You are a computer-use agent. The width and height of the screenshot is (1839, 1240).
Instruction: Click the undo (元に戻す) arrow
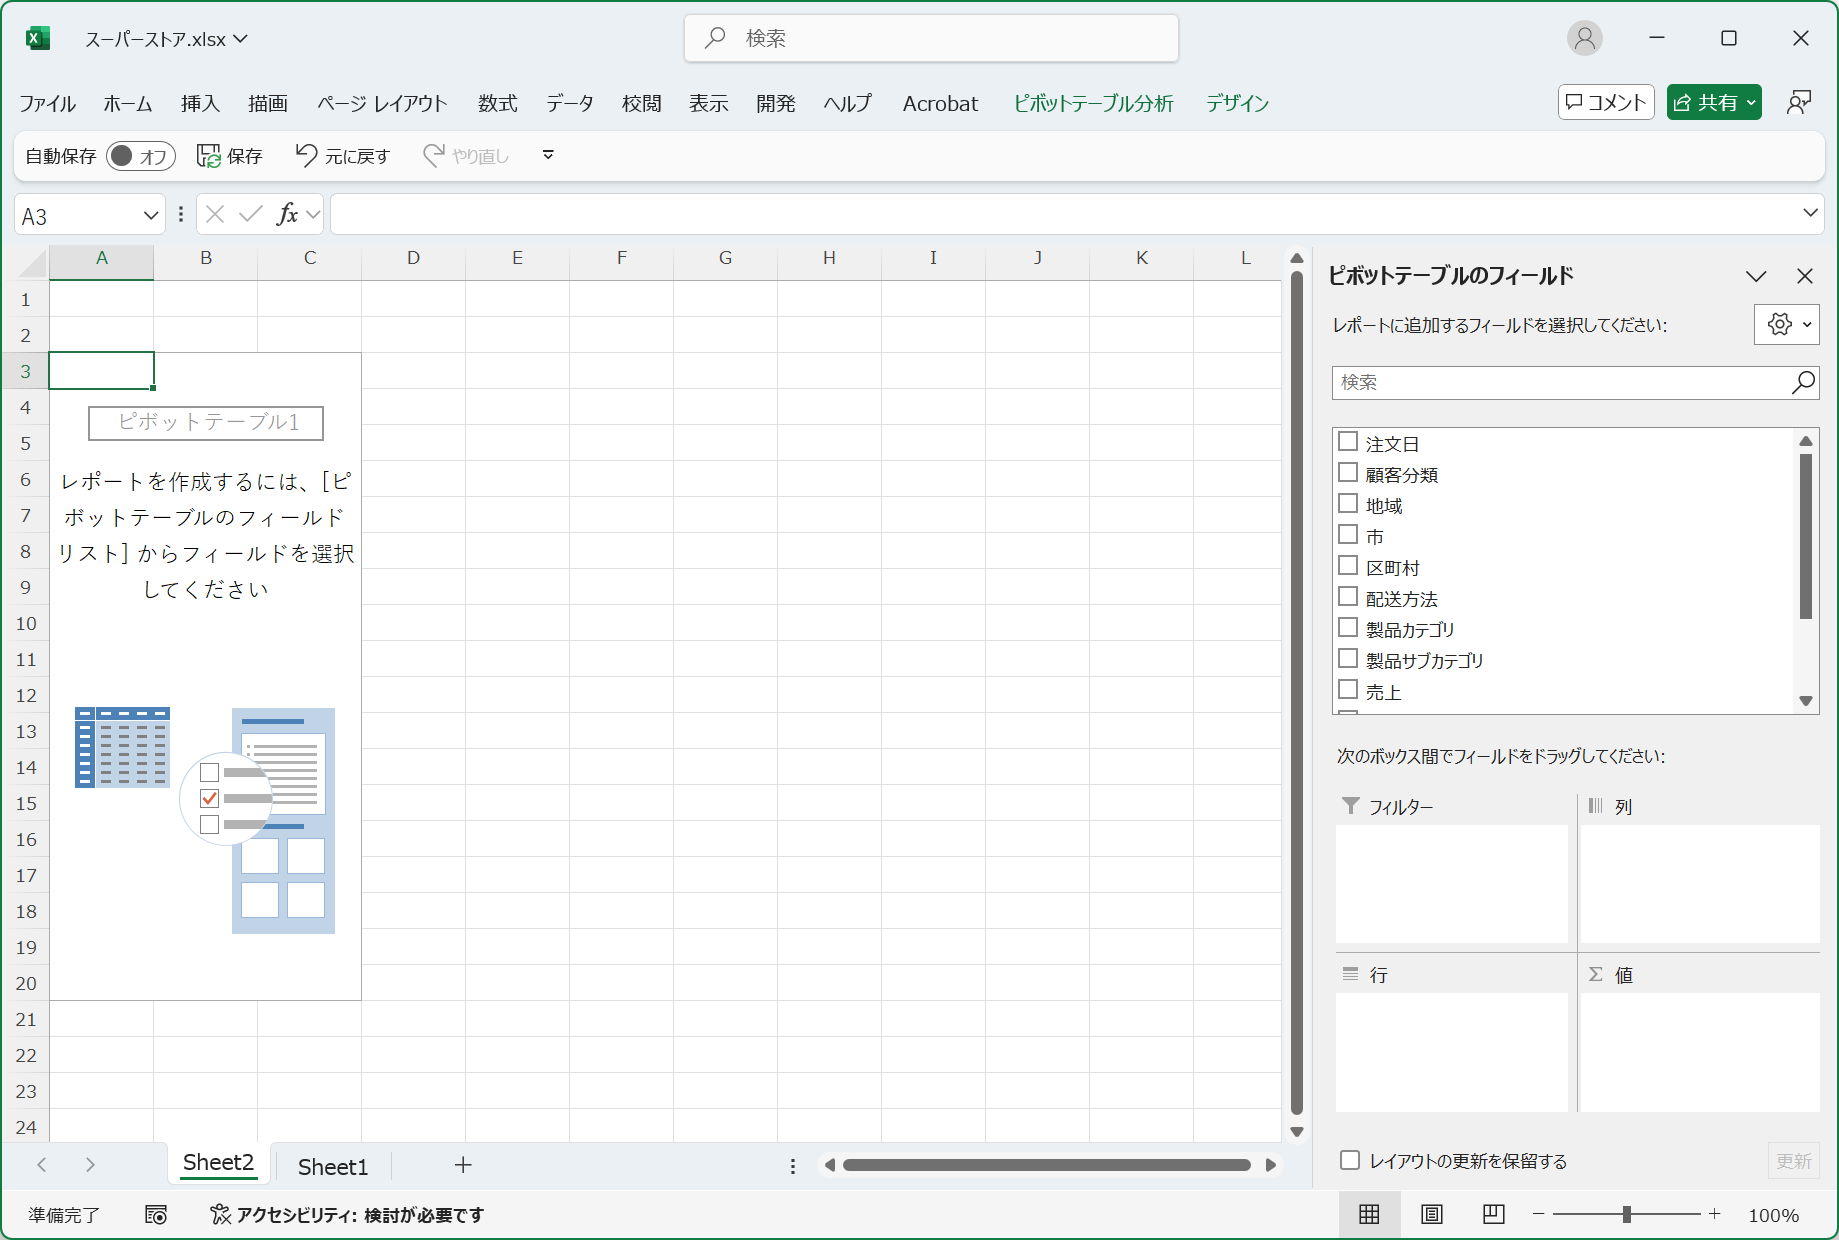pos(306,155)
